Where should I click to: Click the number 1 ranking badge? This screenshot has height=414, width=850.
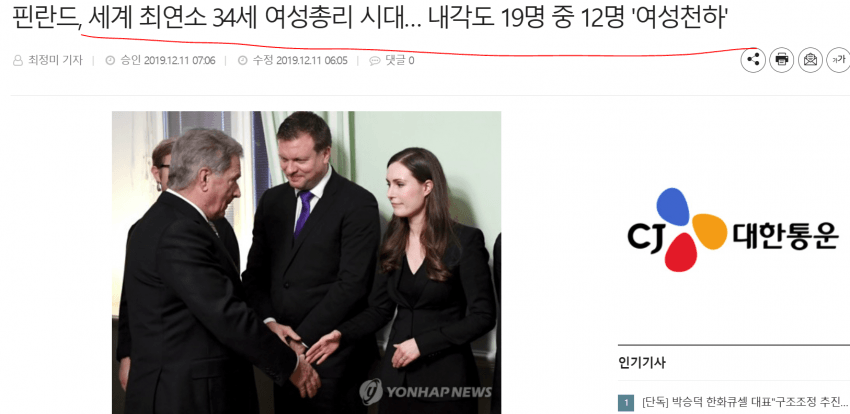[x=626, y=403]
